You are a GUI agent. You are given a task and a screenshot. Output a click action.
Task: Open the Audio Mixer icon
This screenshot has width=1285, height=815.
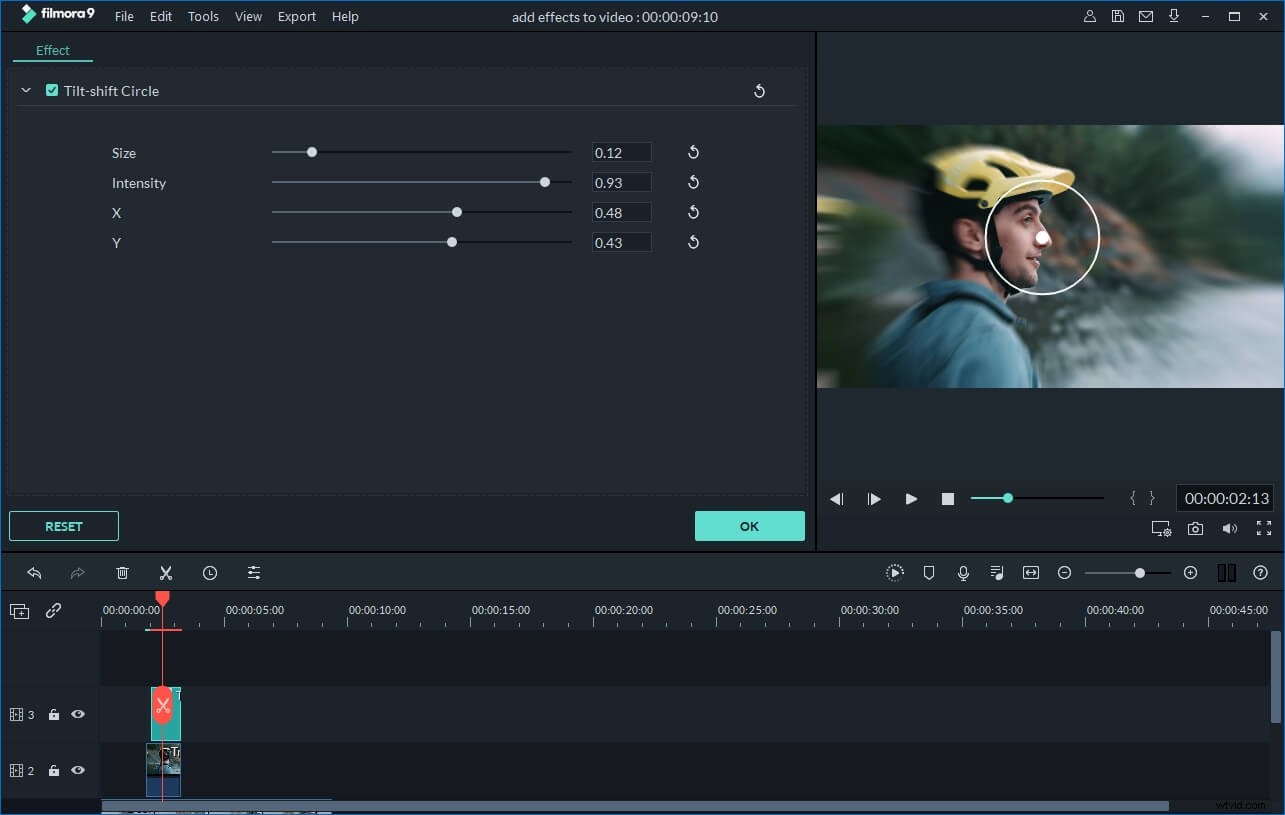[x=996, y=572]
